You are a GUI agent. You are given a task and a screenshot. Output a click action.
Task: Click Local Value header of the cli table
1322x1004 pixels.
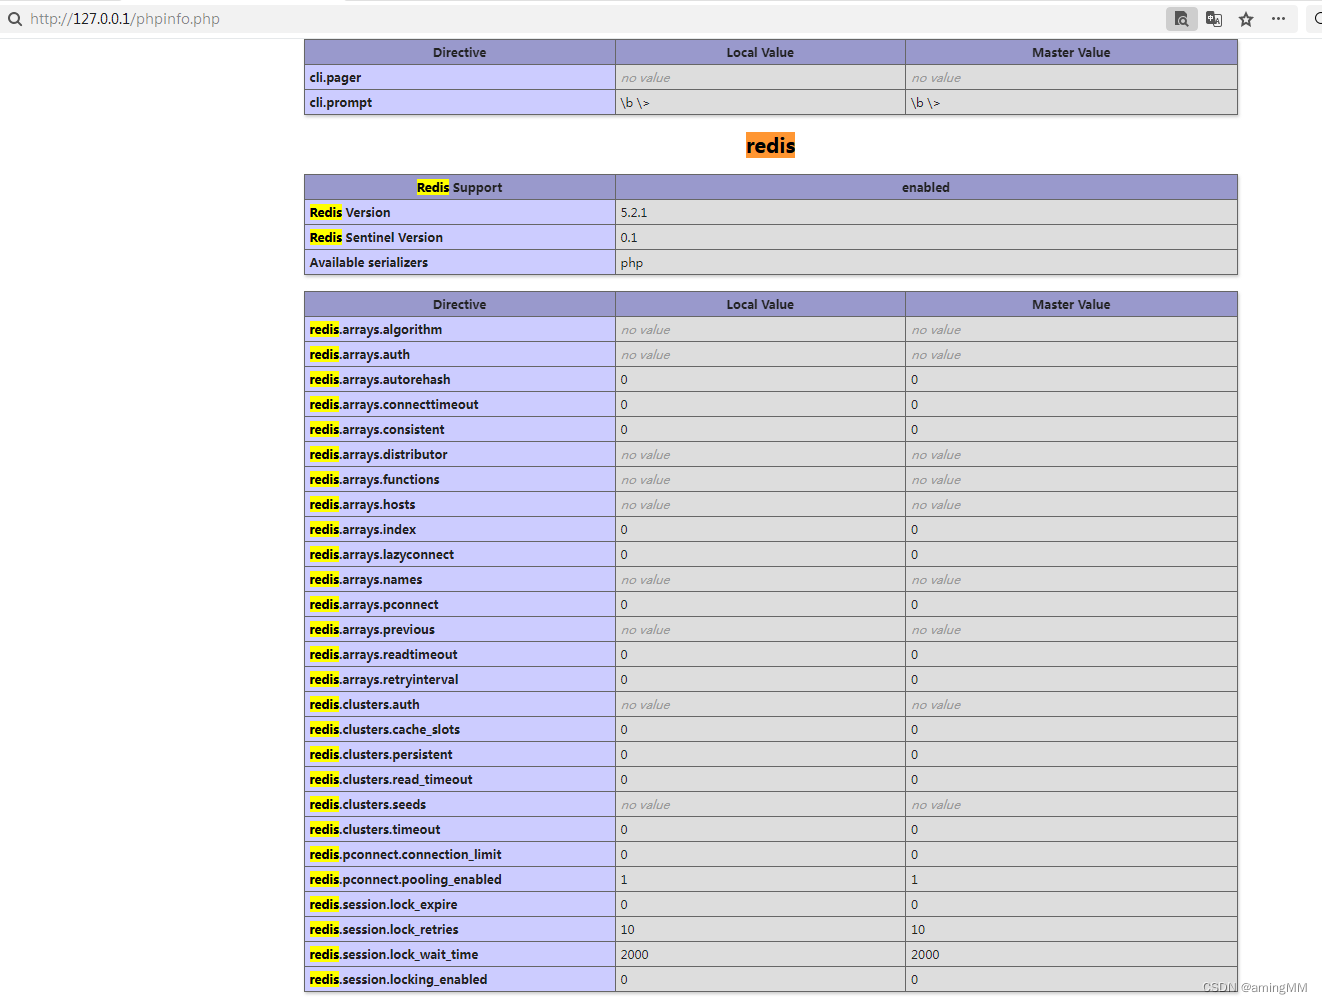[x=760, y=53]
